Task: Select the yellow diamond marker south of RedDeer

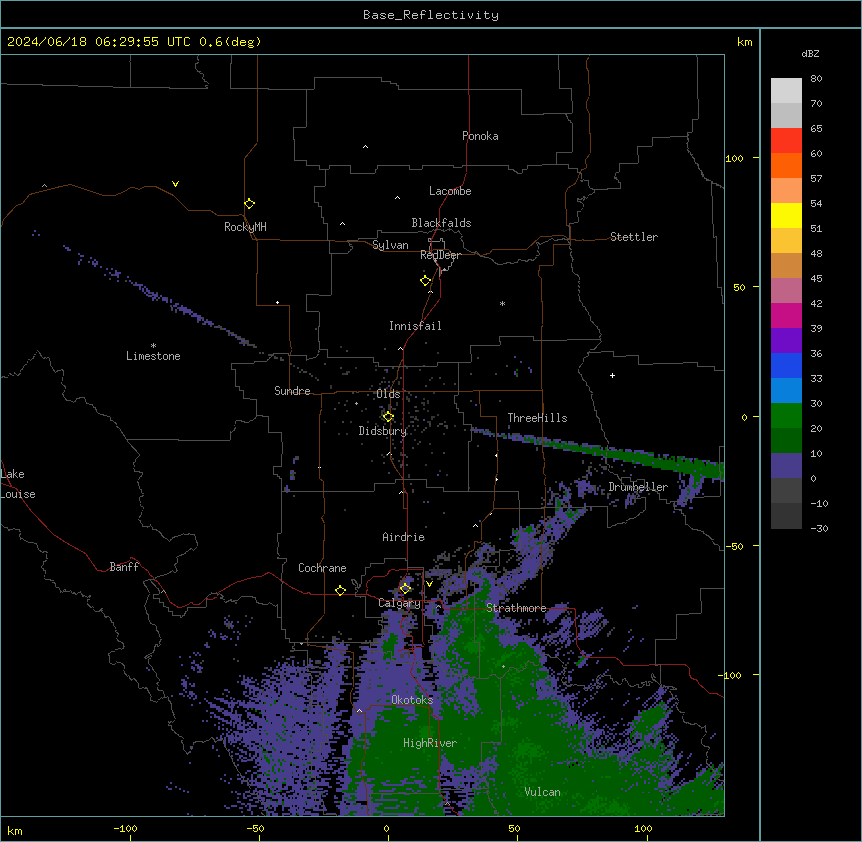Action: (x=425, y=281)
